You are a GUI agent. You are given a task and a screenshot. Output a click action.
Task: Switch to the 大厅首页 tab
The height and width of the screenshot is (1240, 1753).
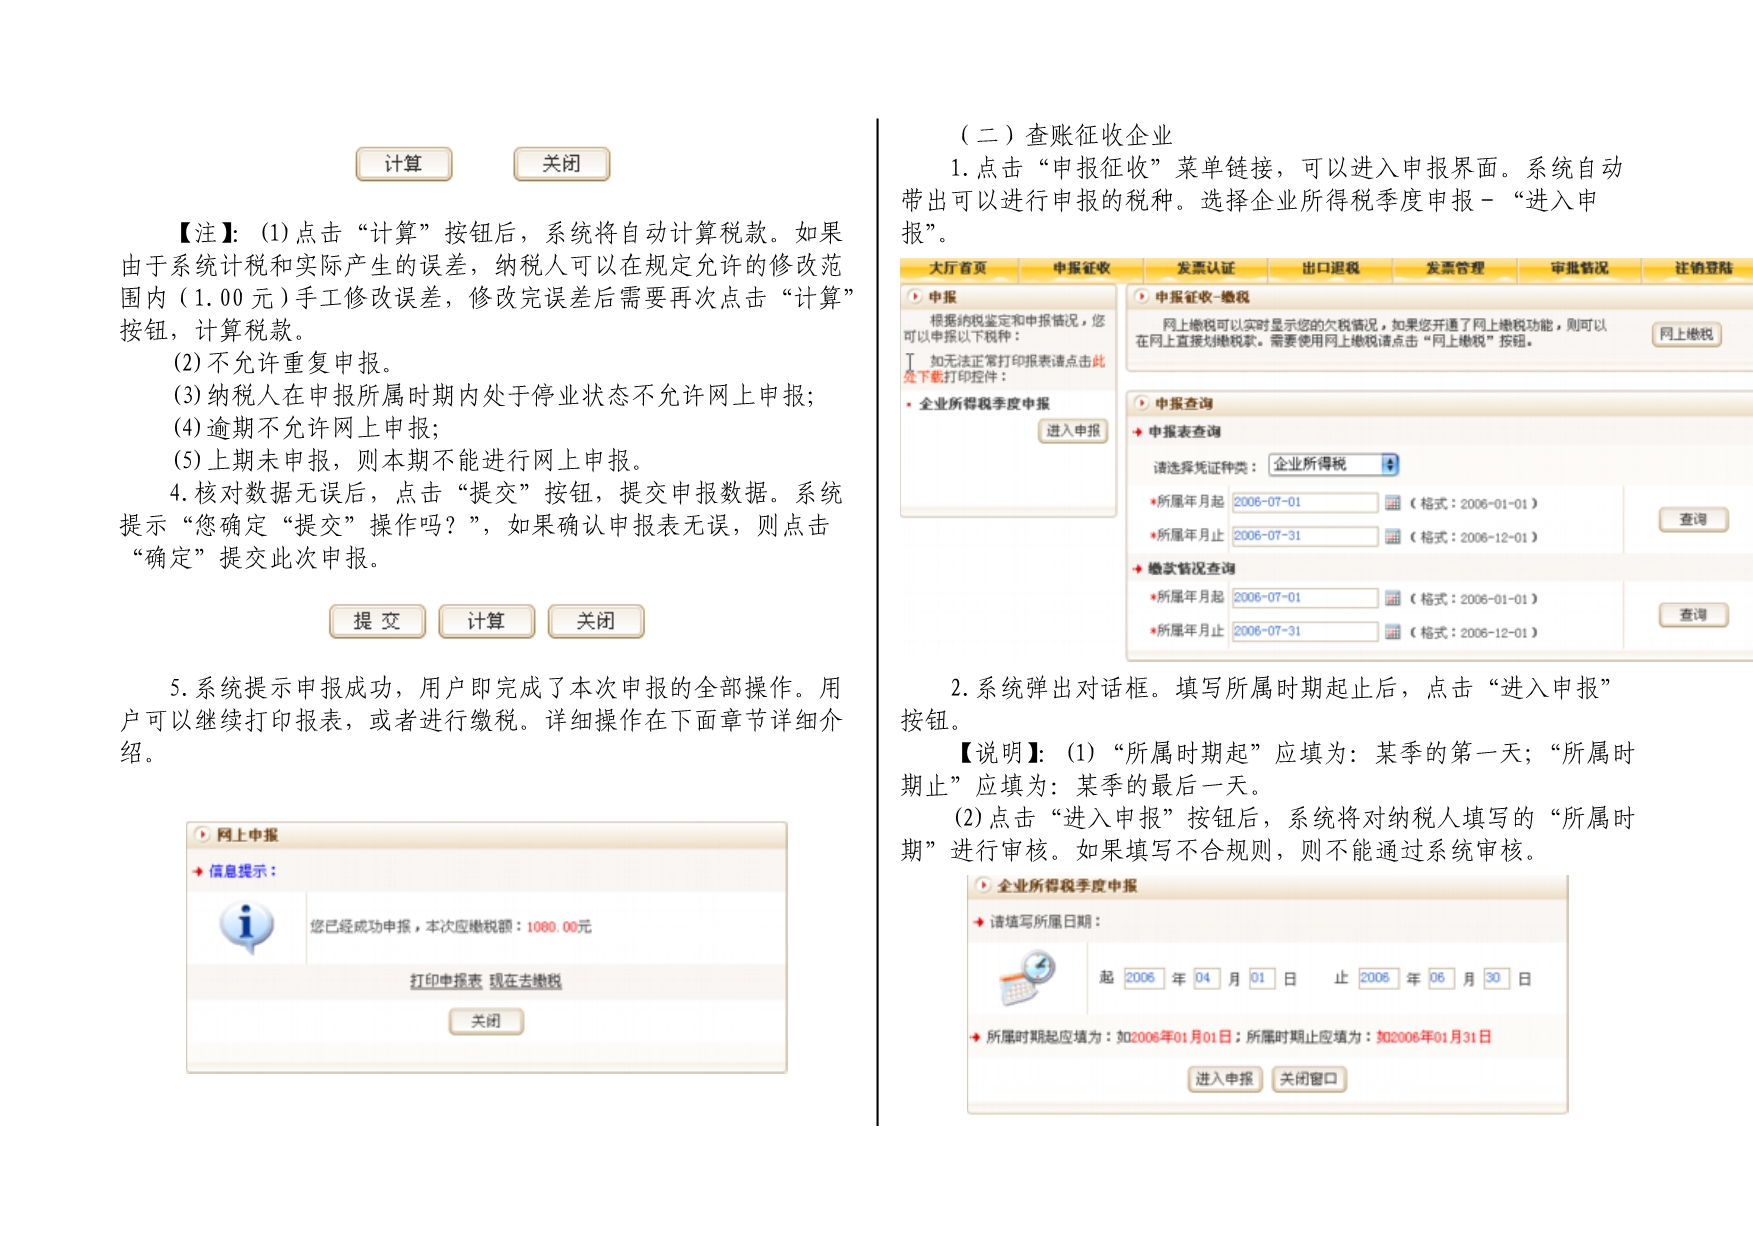(958, 268)
